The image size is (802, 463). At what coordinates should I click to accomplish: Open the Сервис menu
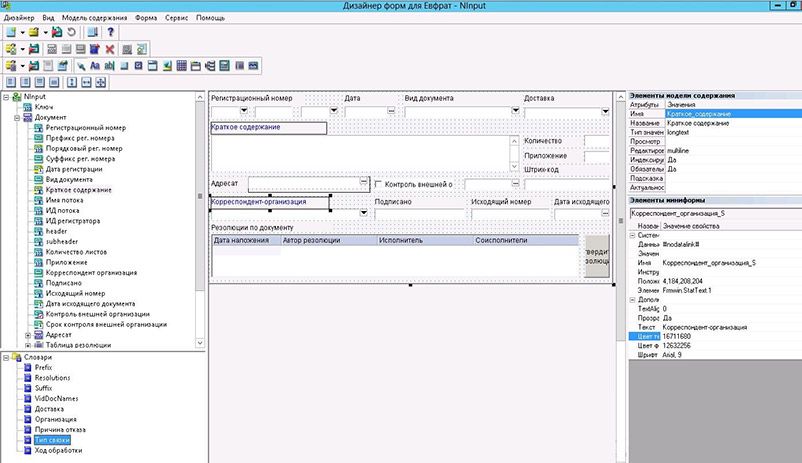pyautogui.click(x=176, y=17)
